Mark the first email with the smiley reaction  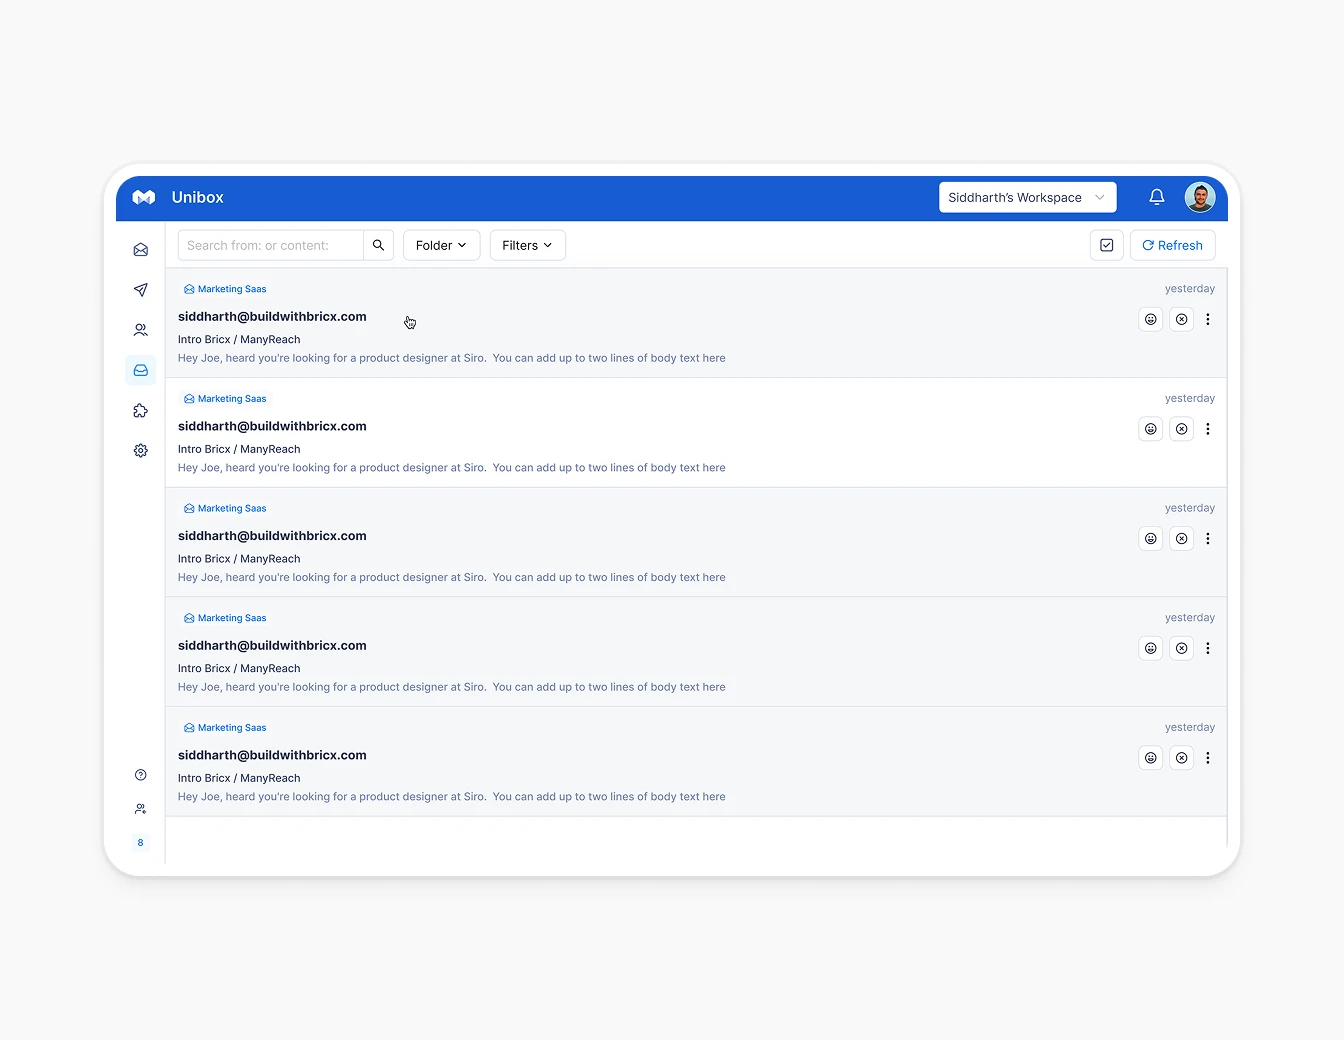(1150, 319)
